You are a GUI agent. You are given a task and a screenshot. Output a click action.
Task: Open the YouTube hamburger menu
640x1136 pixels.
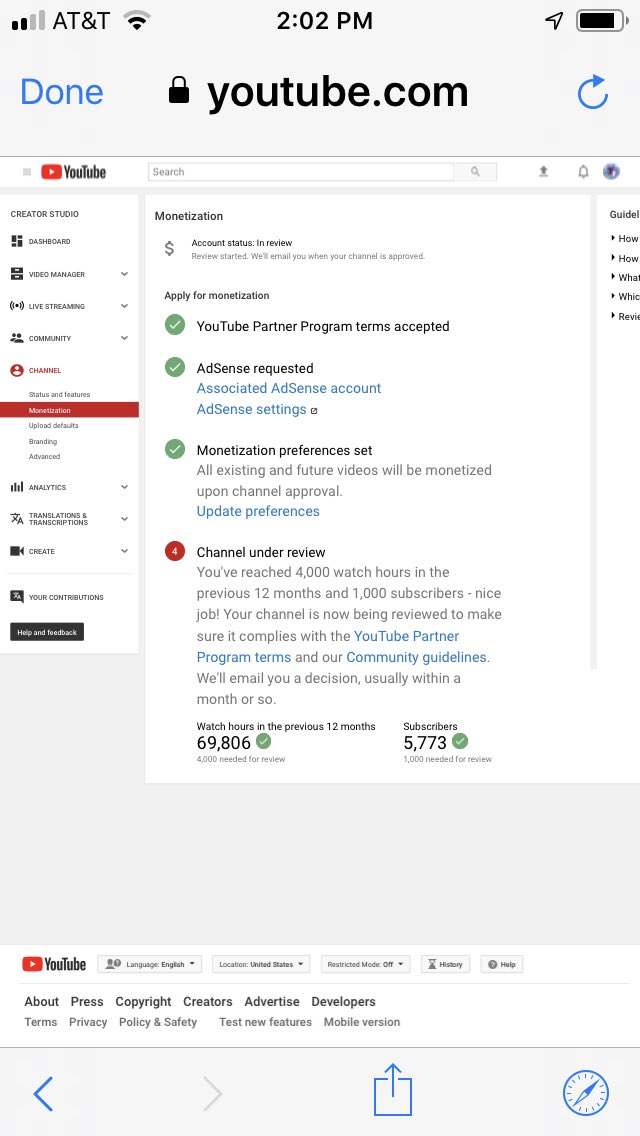[x=27, y=172]
